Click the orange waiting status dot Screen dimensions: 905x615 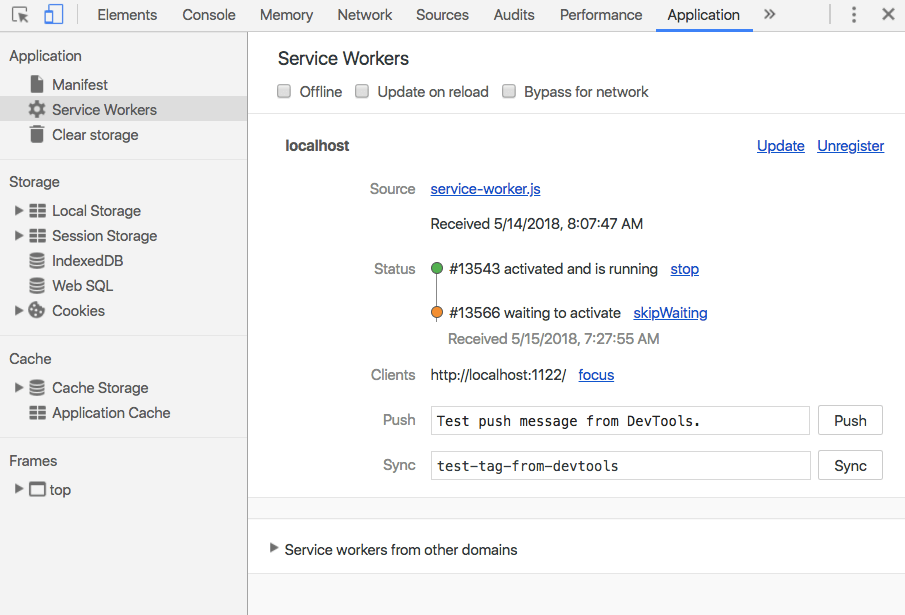(x=437, y=312)
